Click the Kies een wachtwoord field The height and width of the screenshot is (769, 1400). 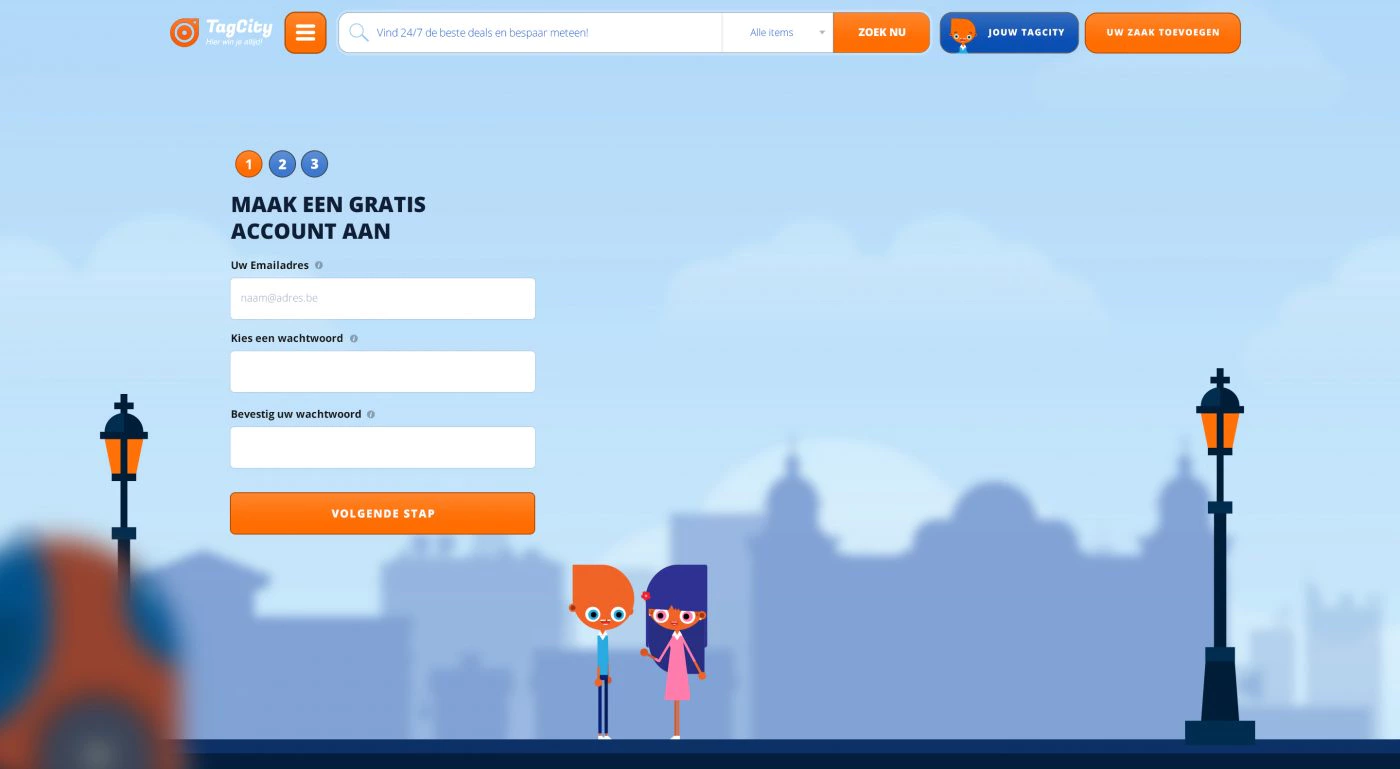click(382, 371)
